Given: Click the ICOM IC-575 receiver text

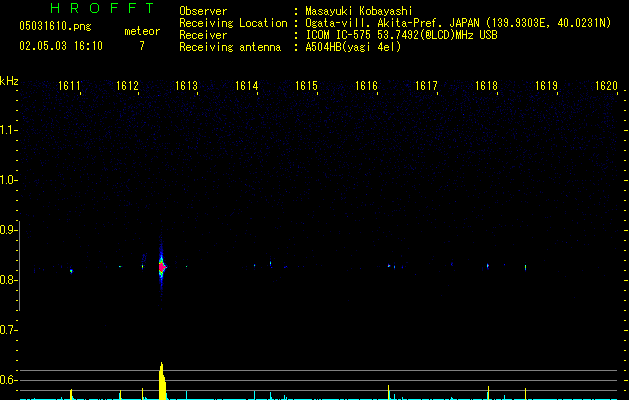Looking at the screenshot, I should [401, 35].
